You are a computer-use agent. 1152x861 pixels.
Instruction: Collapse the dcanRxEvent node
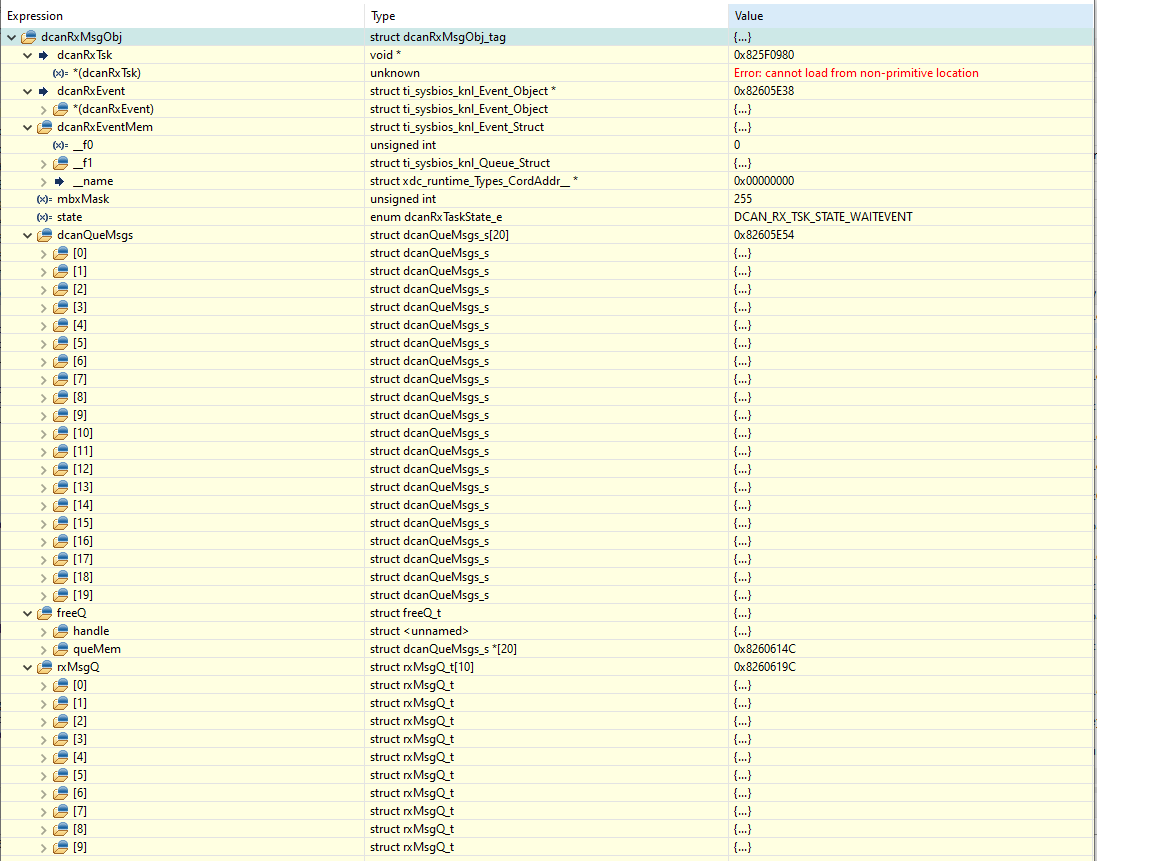28,91
